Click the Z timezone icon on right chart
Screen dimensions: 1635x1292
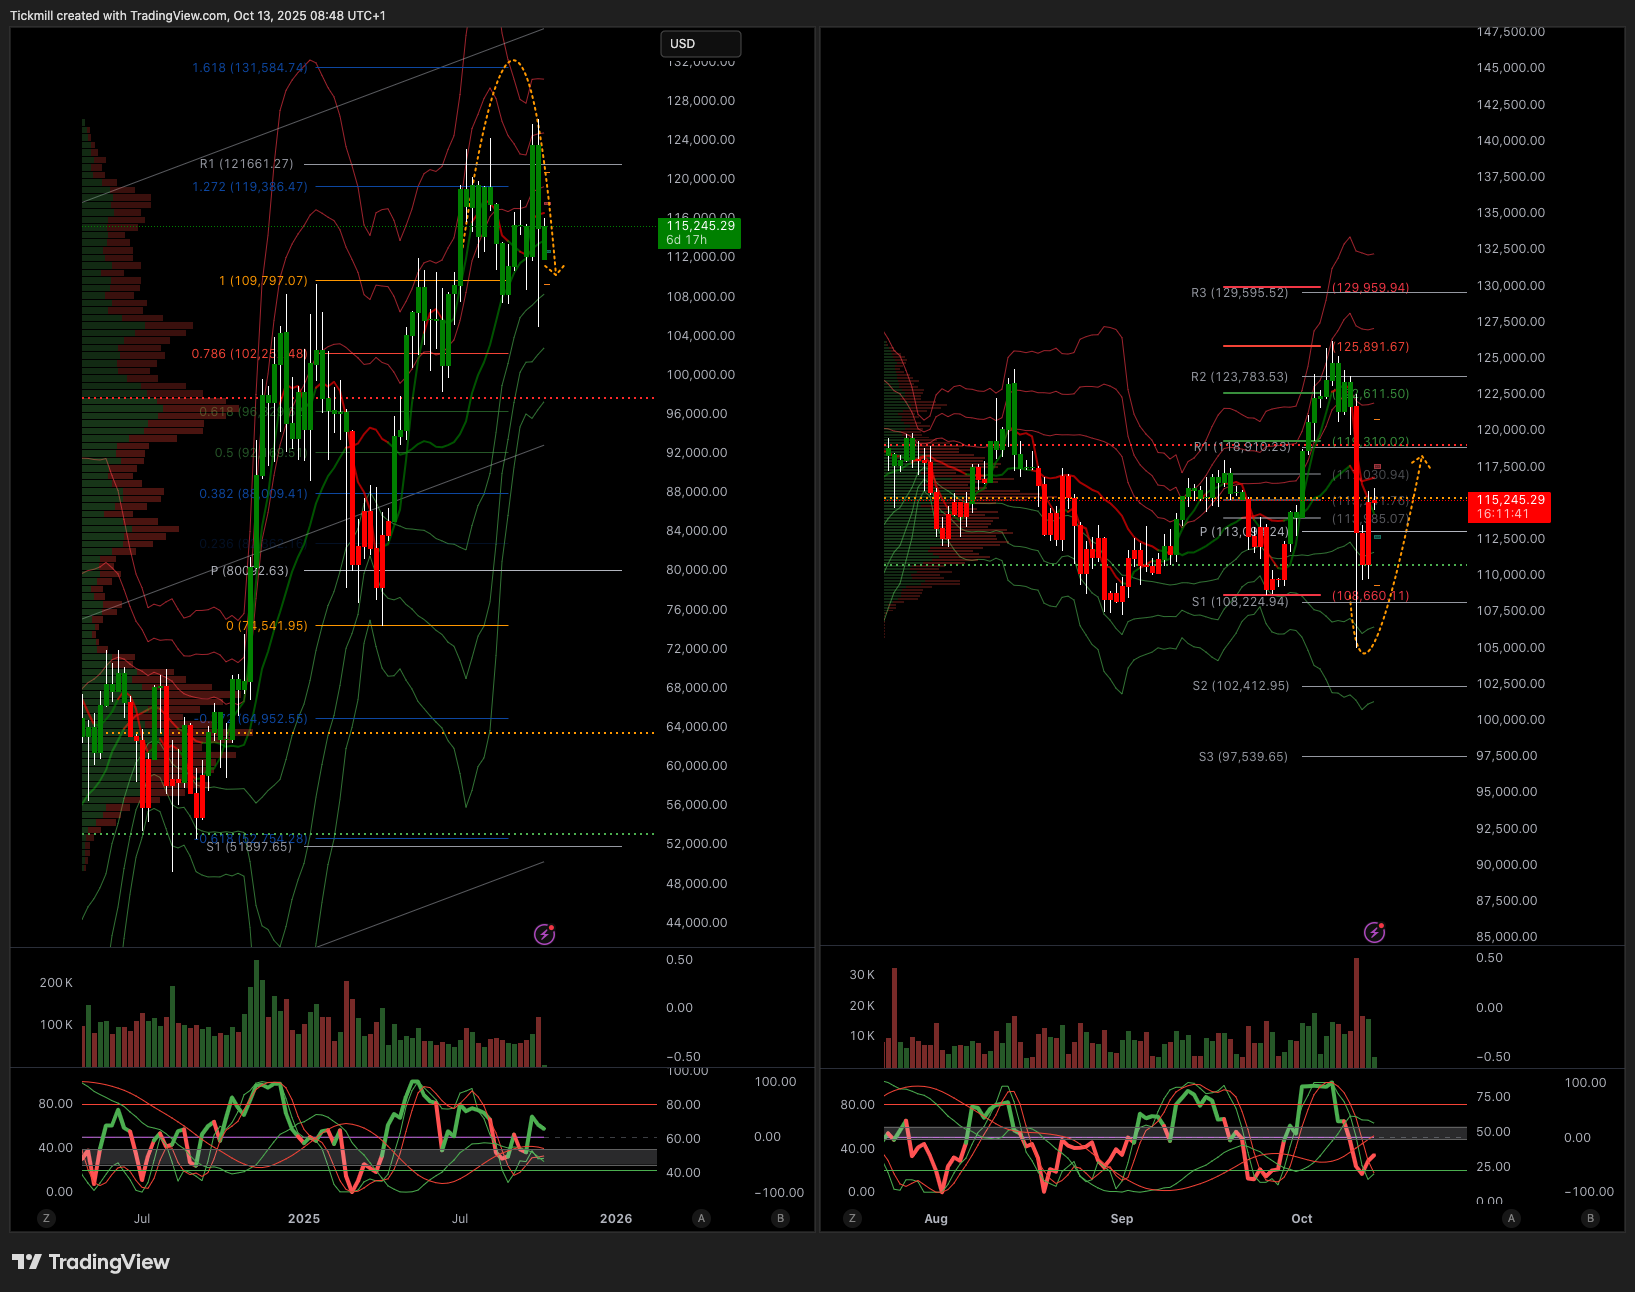852,1218
